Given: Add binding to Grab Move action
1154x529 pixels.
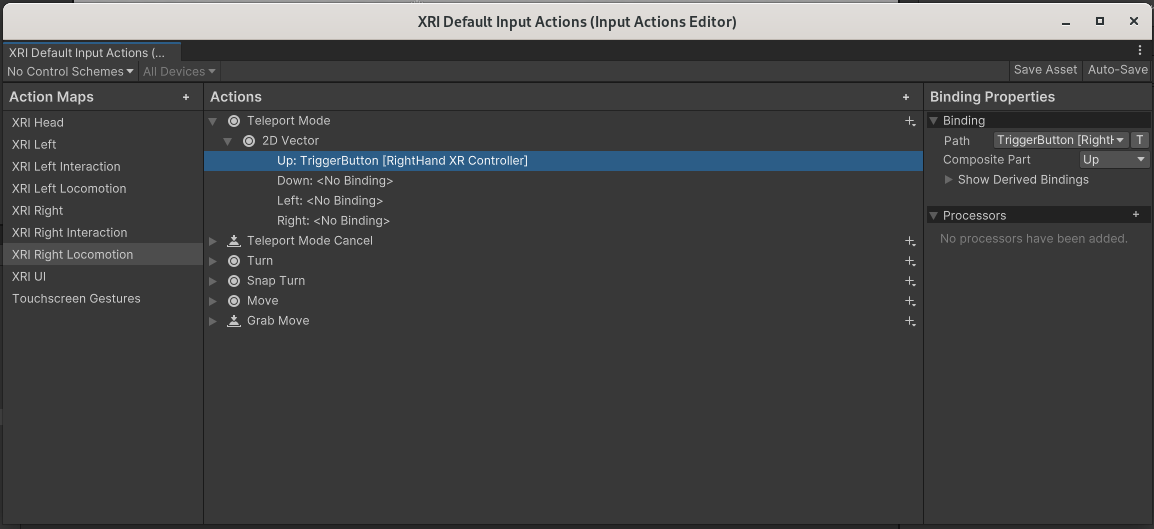Looking at the screenshot, I should tap(910, 321).
